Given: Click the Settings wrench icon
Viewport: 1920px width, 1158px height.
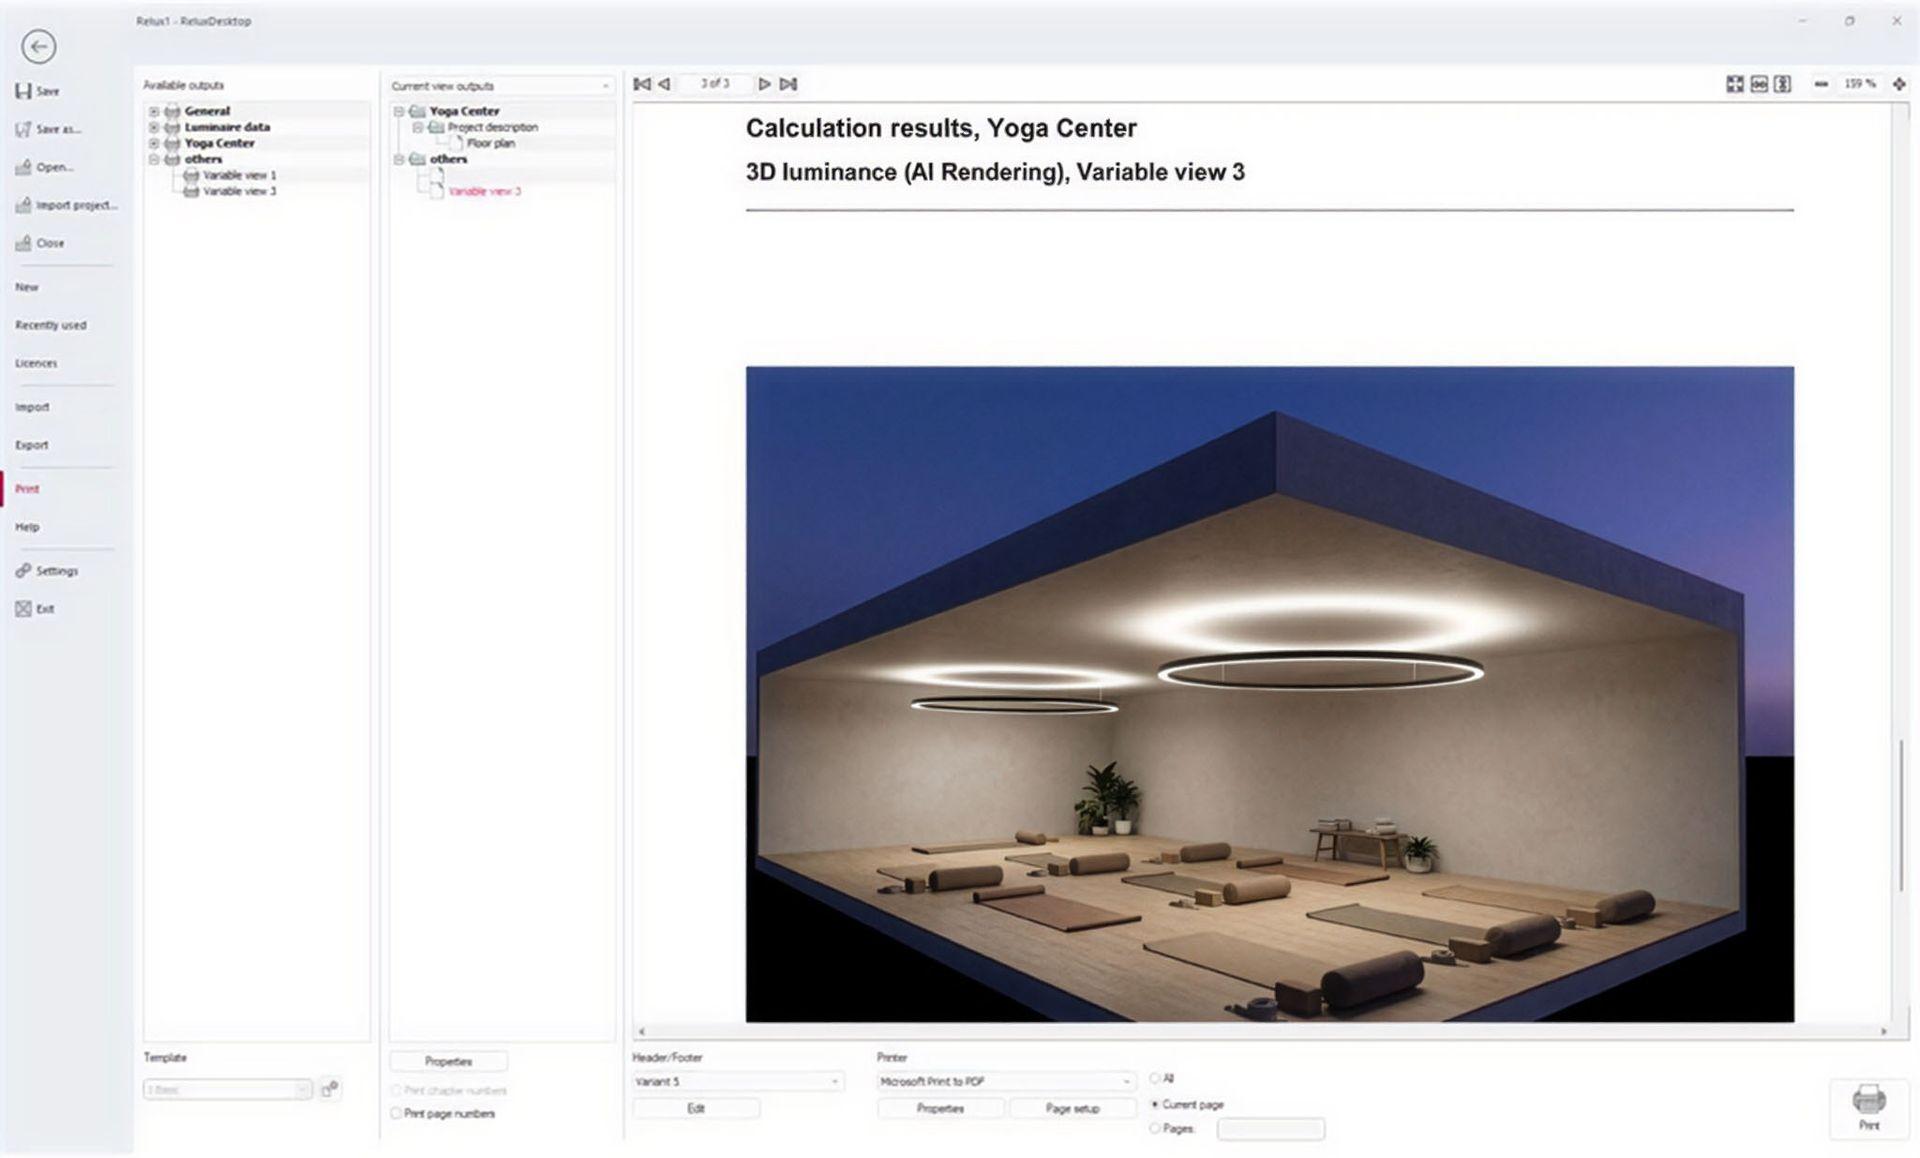Looking at the screenshot, I should pos(23,571).
